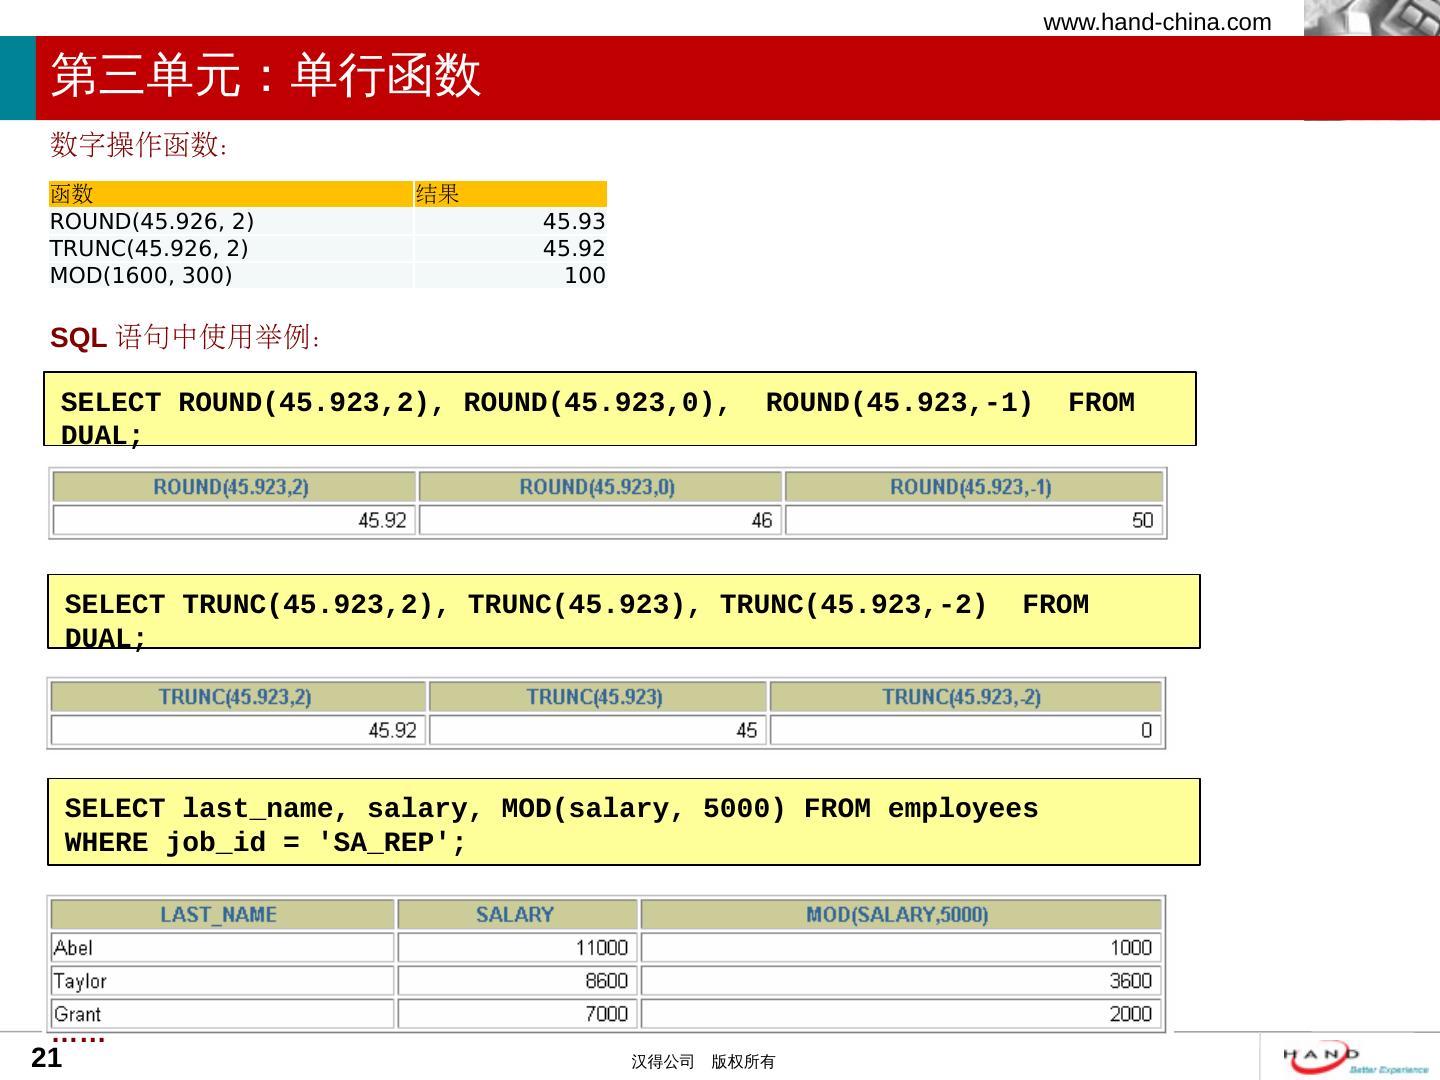Viewport: 1440px width, 1080px height.
Task: Select the 结果 table header cell
Action: [x=510, y=194]
